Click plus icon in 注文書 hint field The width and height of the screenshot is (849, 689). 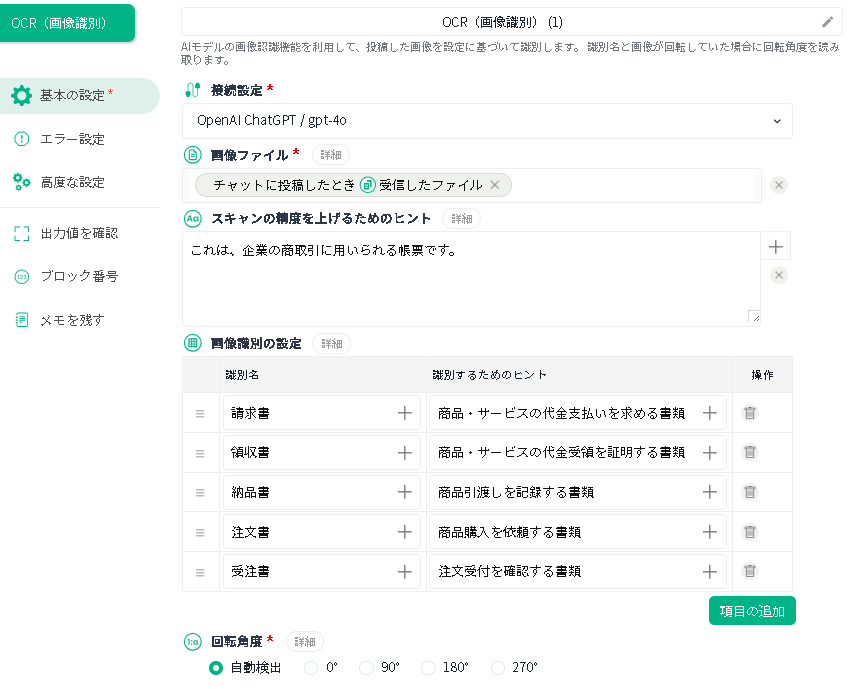click(x=709, y=532)
